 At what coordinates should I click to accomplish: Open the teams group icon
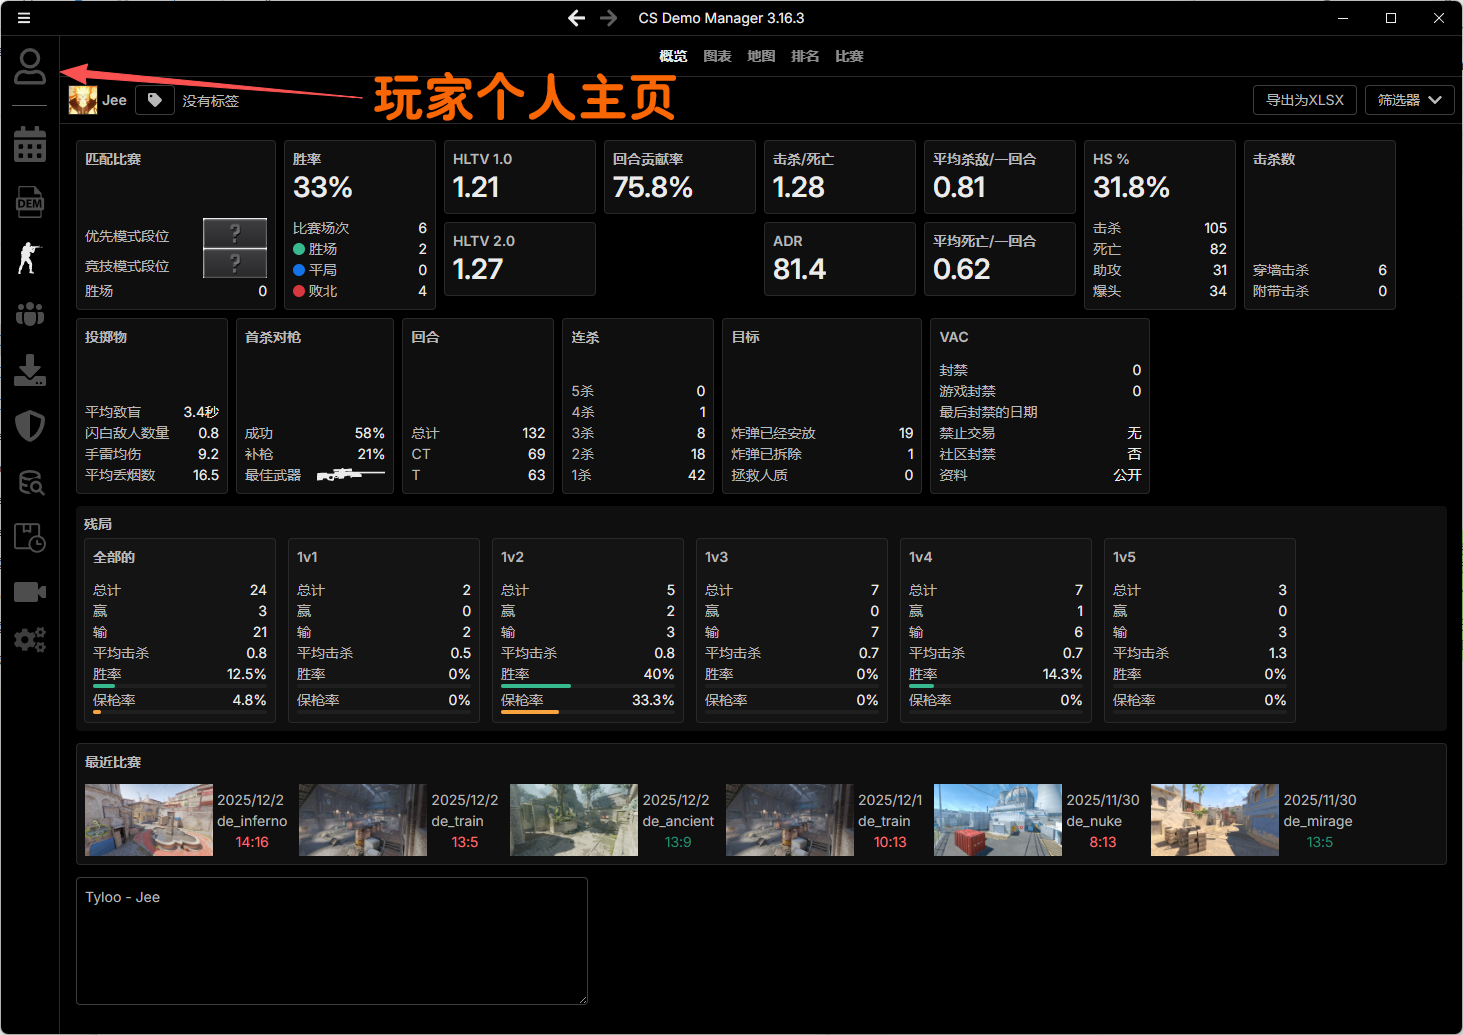pos(30,314)
